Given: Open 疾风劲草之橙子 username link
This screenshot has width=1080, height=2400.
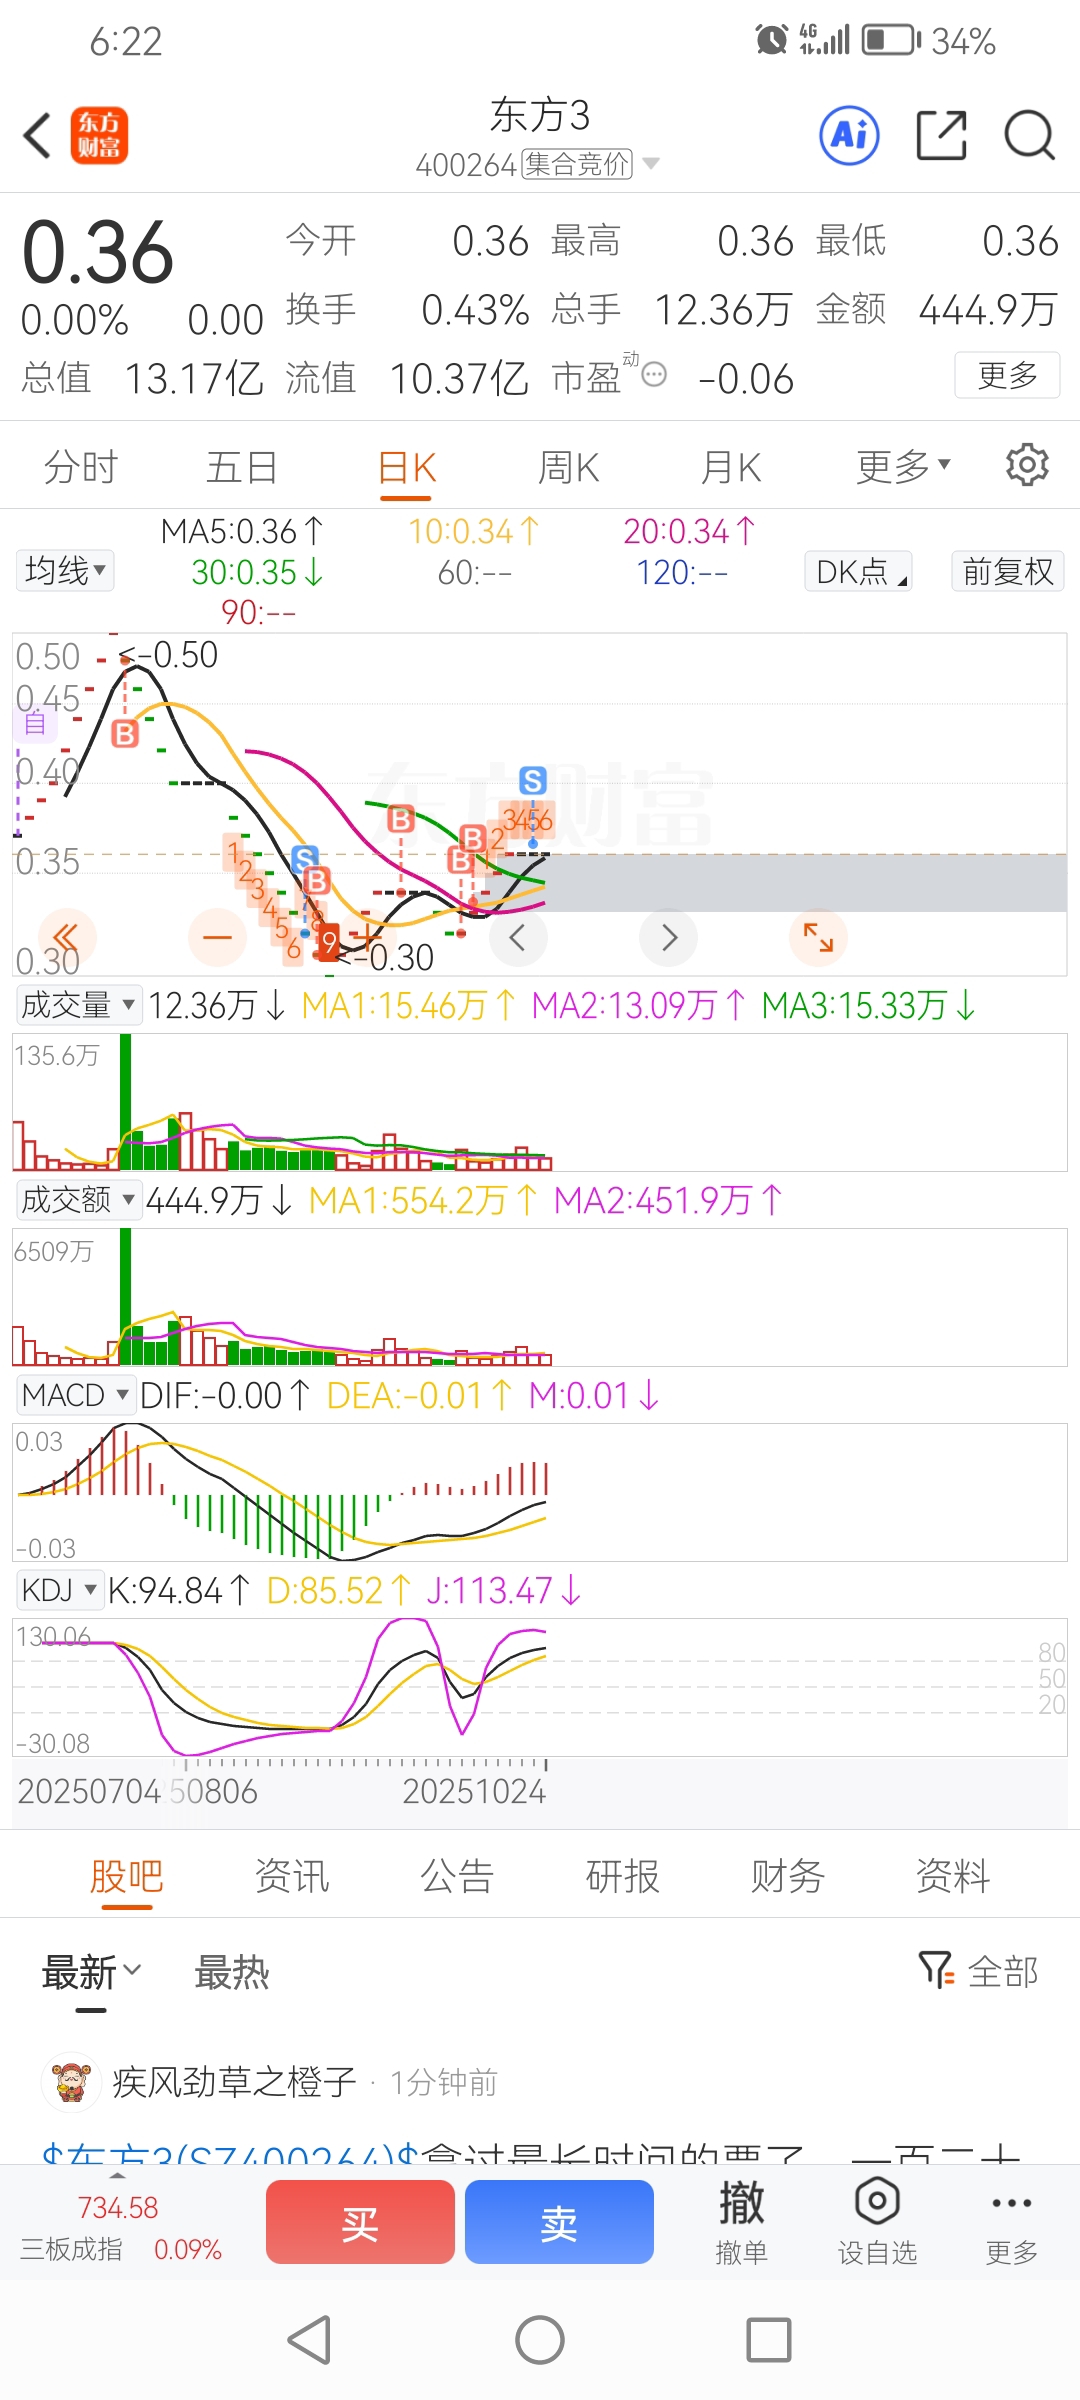Looking at the screenshot, I should click(234, 2081).
